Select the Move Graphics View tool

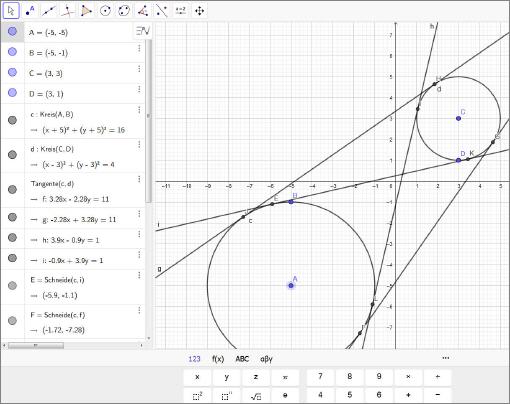point(199,11)
